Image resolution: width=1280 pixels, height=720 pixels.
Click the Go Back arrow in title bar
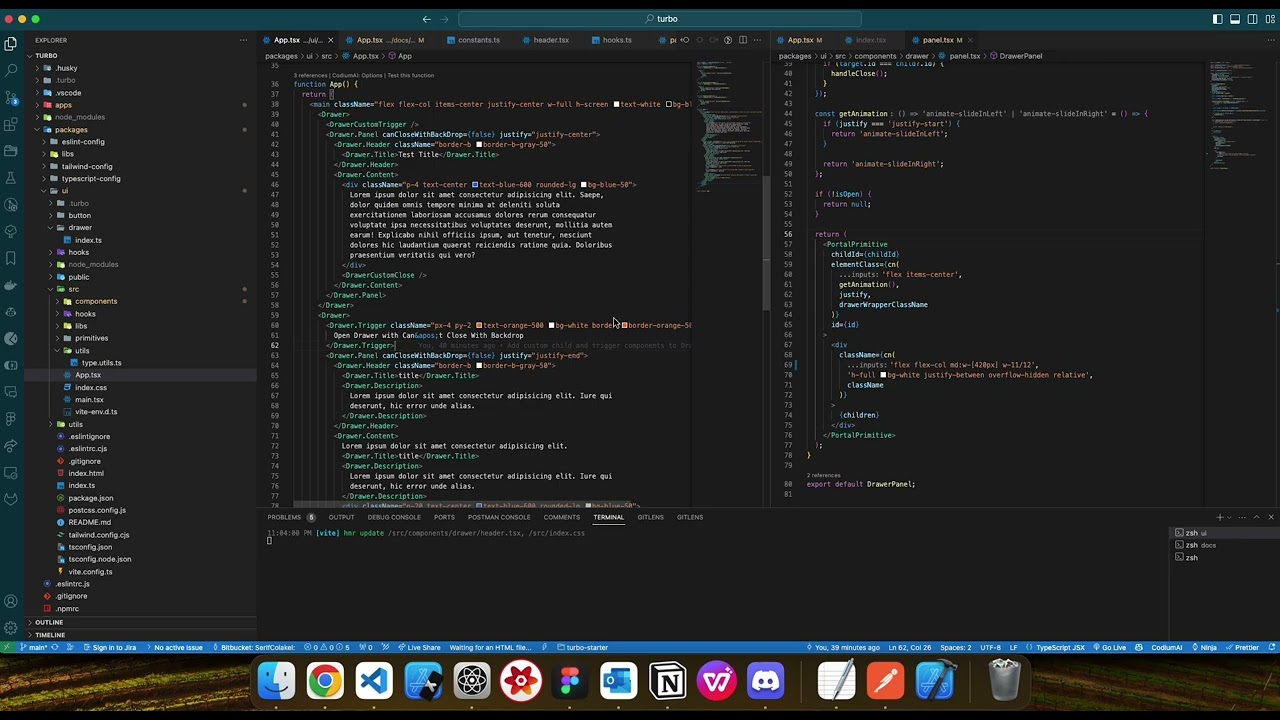point(427,19)
